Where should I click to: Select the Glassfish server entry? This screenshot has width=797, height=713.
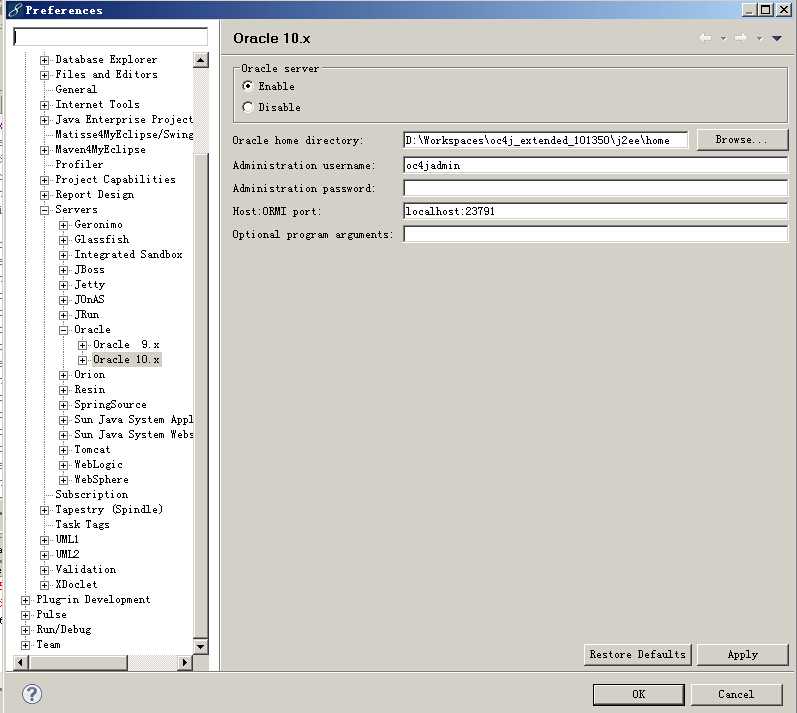pyautogui.click(x=102, y=239)
